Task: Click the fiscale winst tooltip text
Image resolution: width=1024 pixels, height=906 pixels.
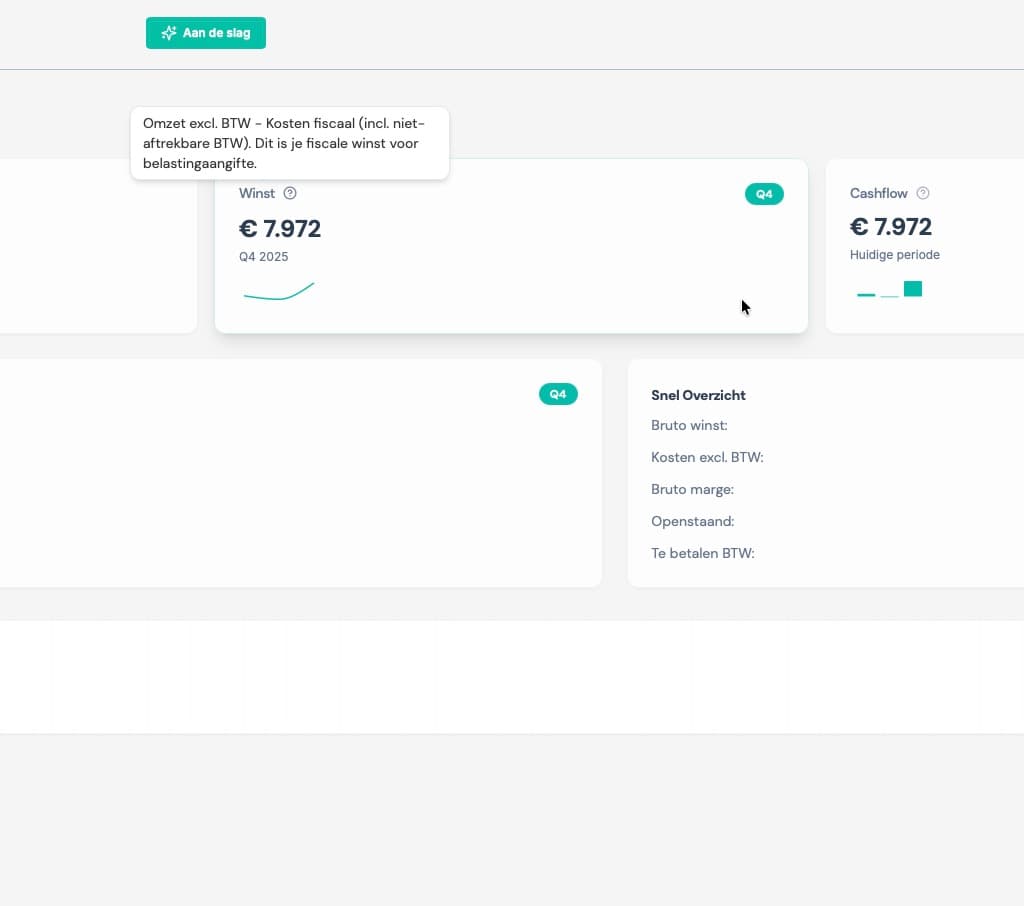Action: (x=289, y=143)
